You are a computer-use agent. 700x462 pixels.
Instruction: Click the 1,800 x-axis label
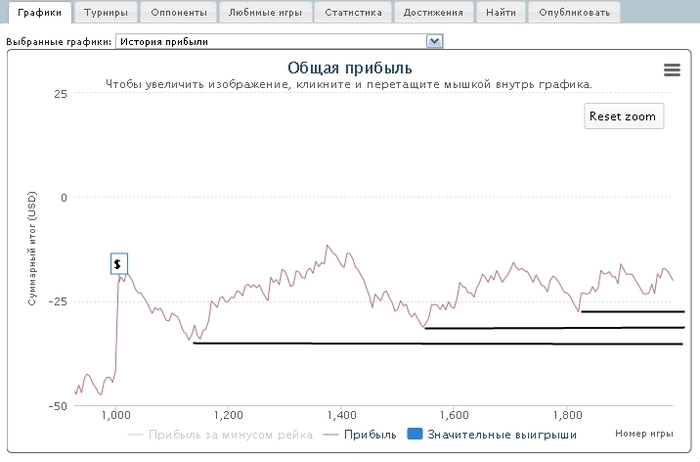[567, 415]
